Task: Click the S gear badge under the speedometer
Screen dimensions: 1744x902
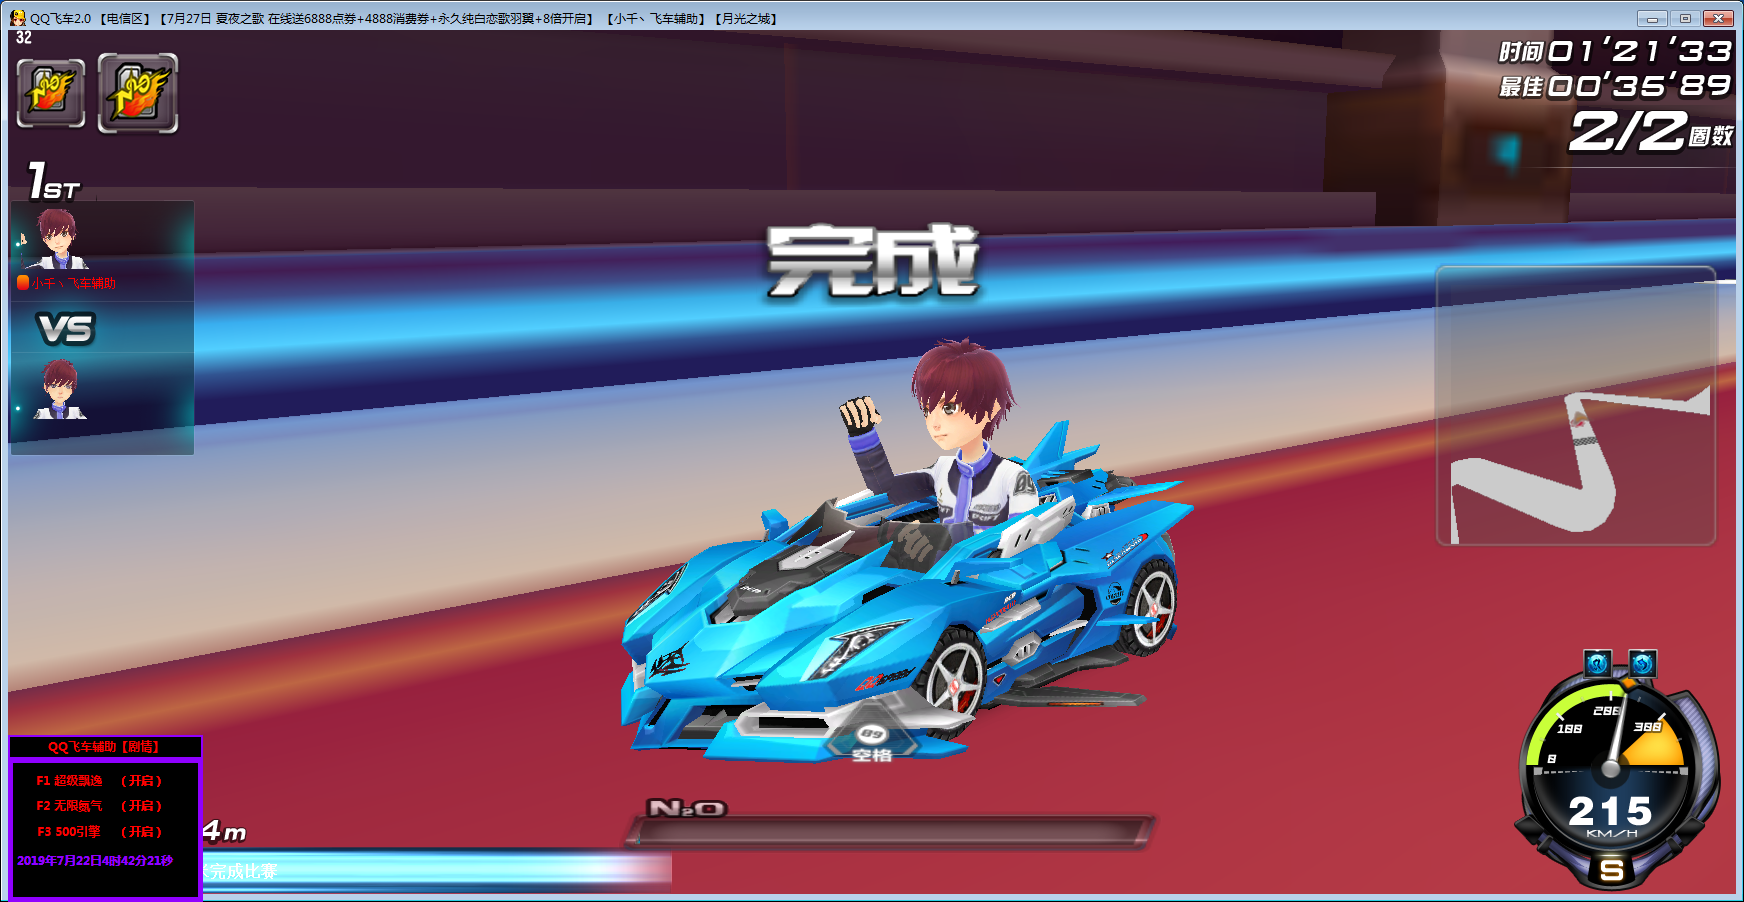Action: click(1611, 870)
